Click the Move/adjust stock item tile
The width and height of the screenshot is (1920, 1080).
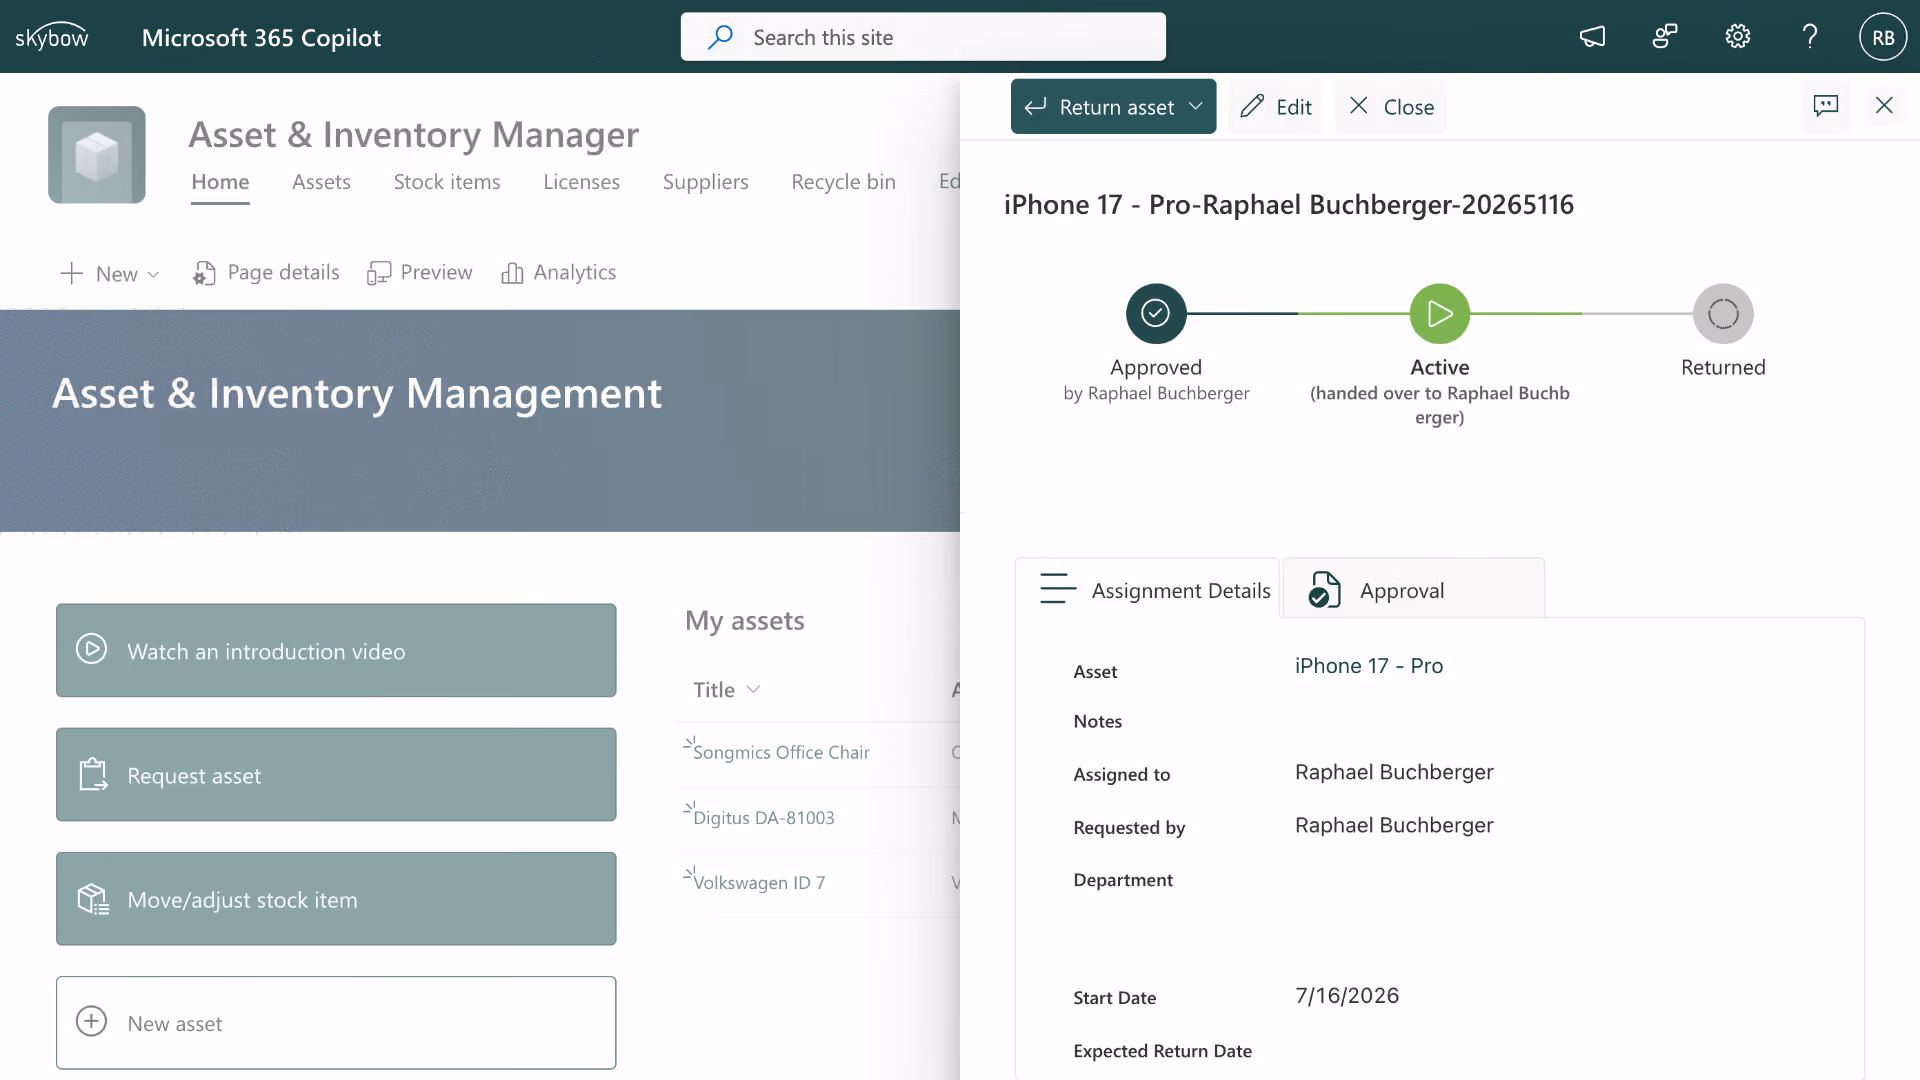pyautogui.click(x=336, y=899)
